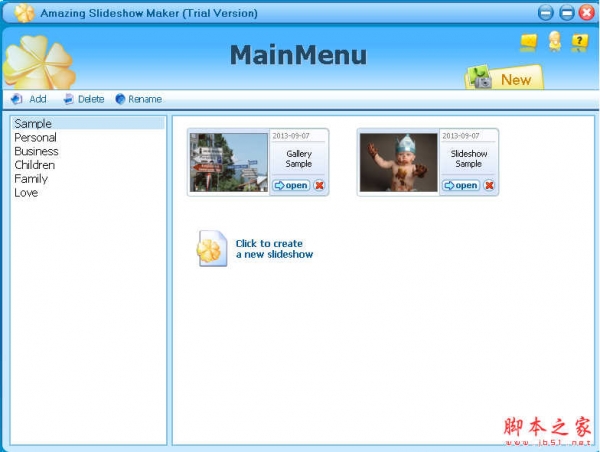Open help via the question mark icon
This screenshot has width=600, height=452.
coord(579,42)
